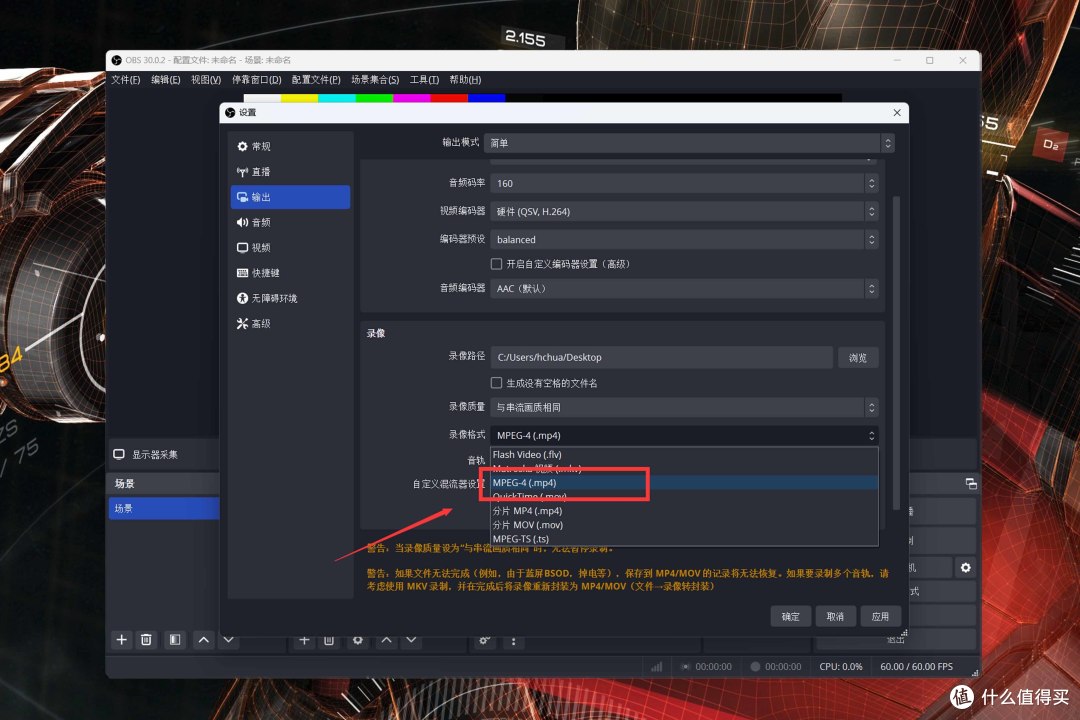Open the 常规 (General) settings page
The height and width of the screenshot is (720, 1080).
click(x=290, y=146)
